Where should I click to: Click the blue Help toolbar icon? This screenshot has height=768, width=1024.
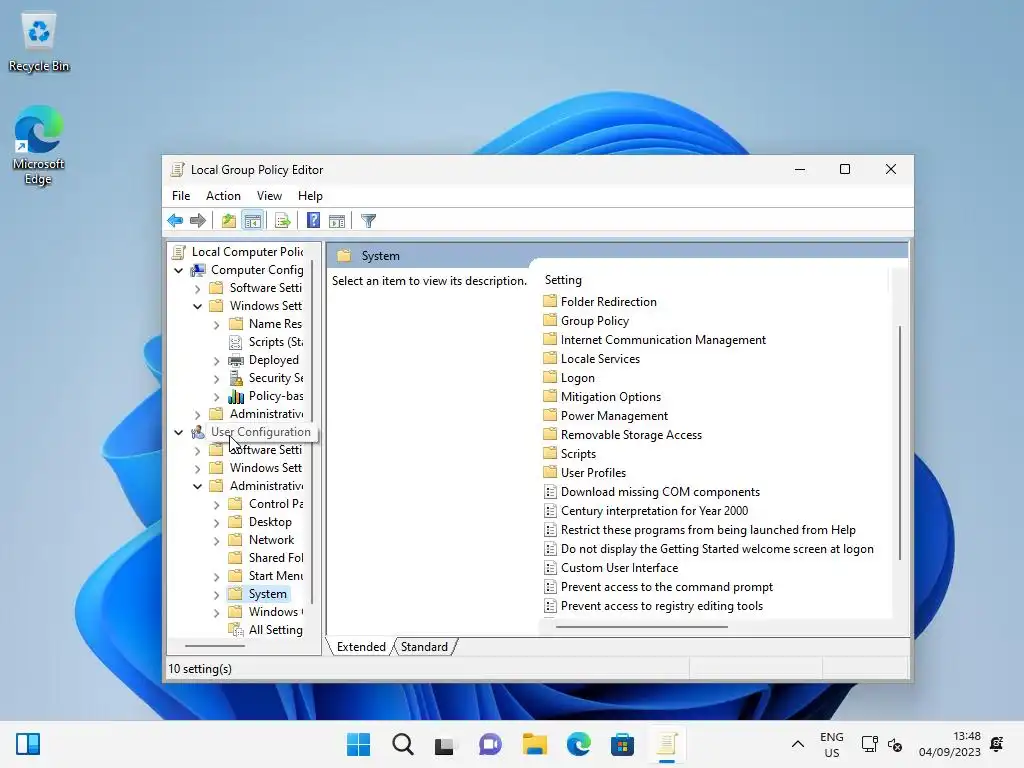tap(313, 221)
